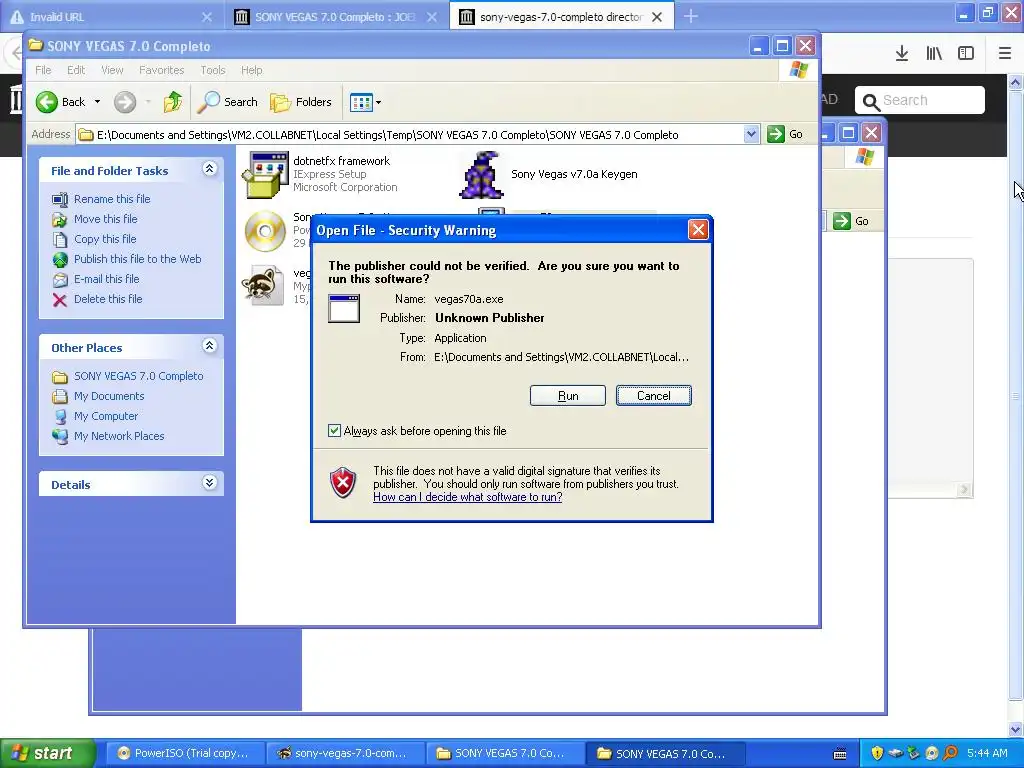Click Go in the rear Explorer window

pyautogui.click(x=852, y=221)
